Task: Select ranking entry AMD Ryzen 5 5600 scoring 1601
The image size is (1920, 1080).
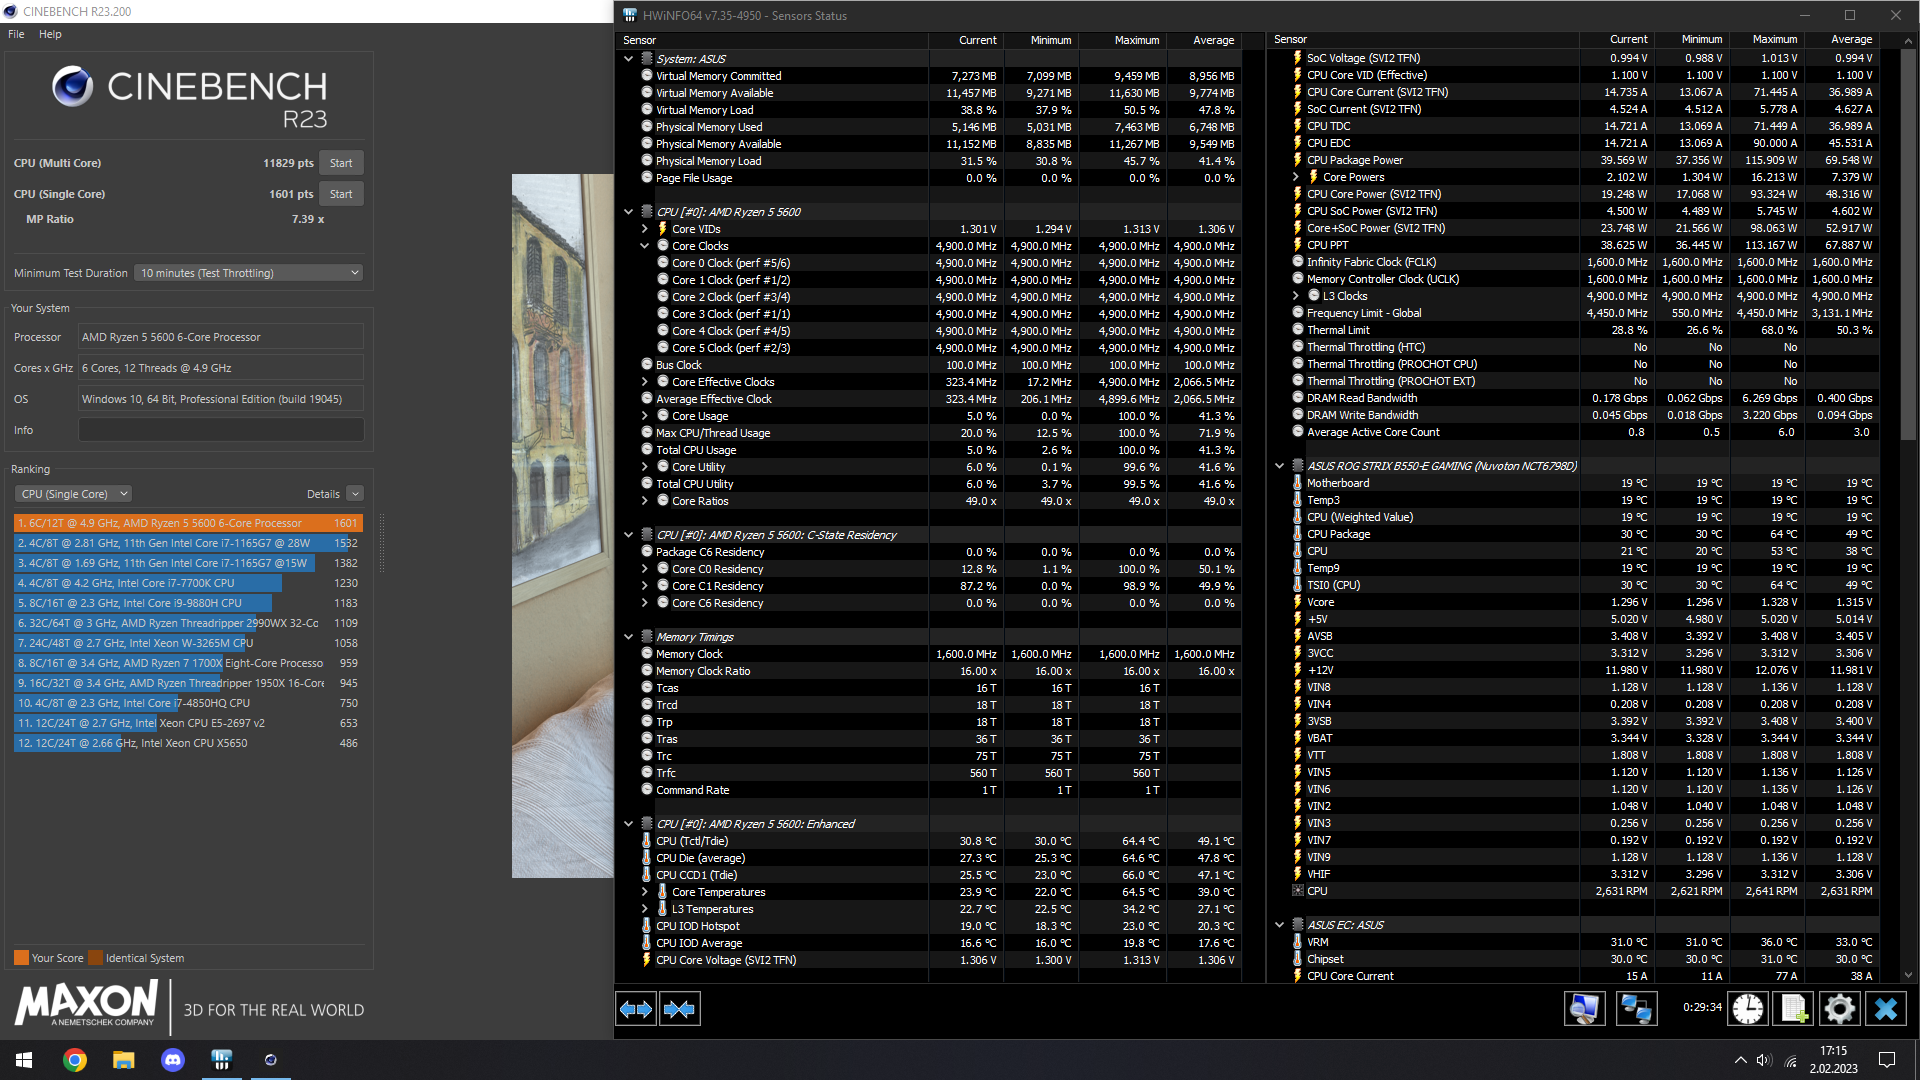Action: coord(188,523)
